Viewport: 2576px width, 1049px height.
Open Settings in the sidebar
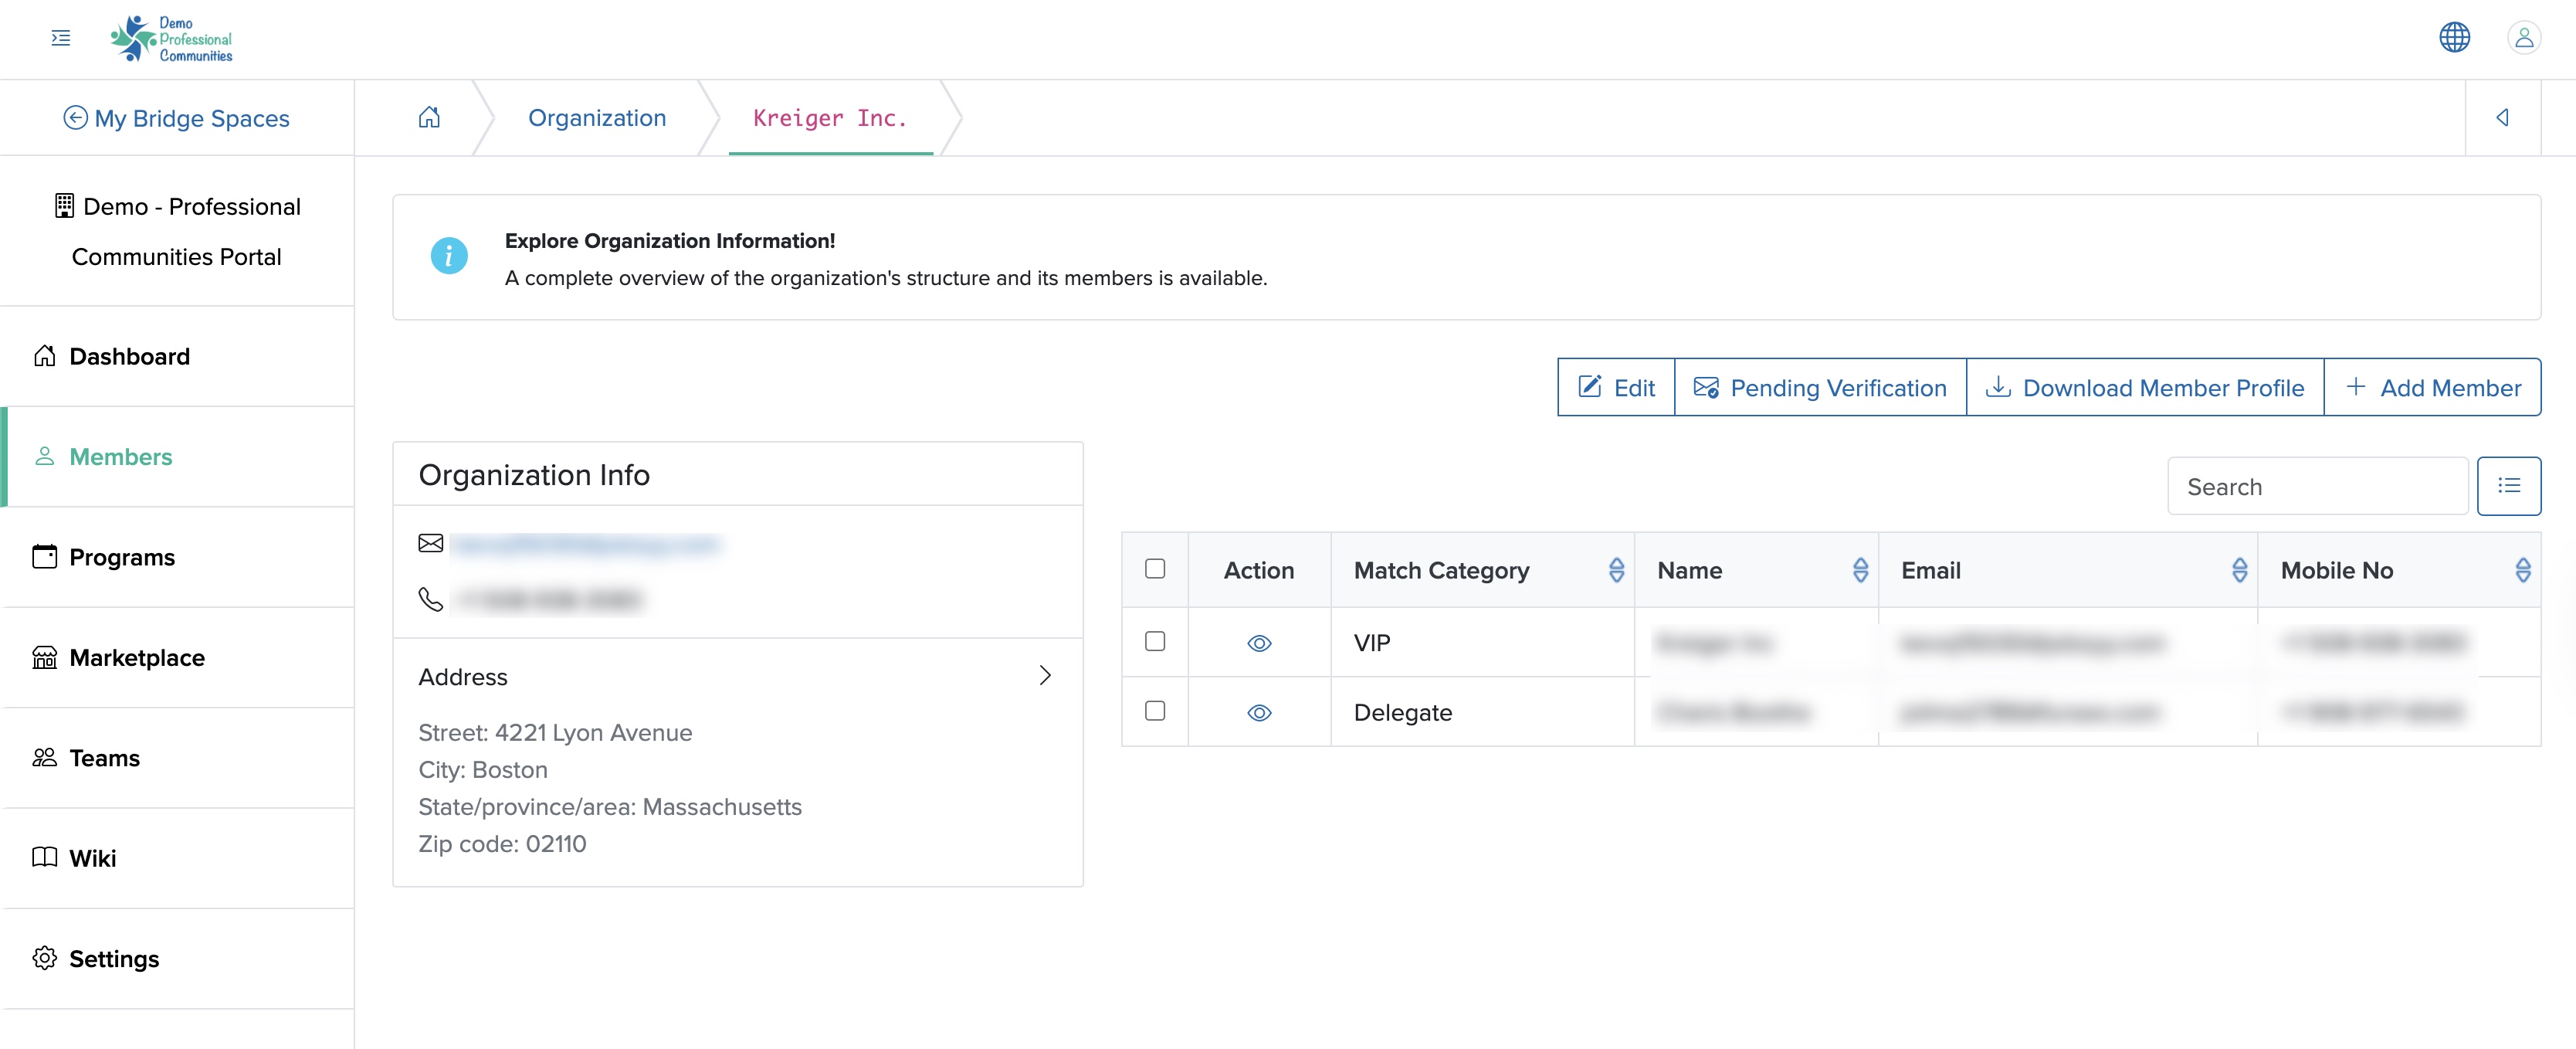[178, 959]
